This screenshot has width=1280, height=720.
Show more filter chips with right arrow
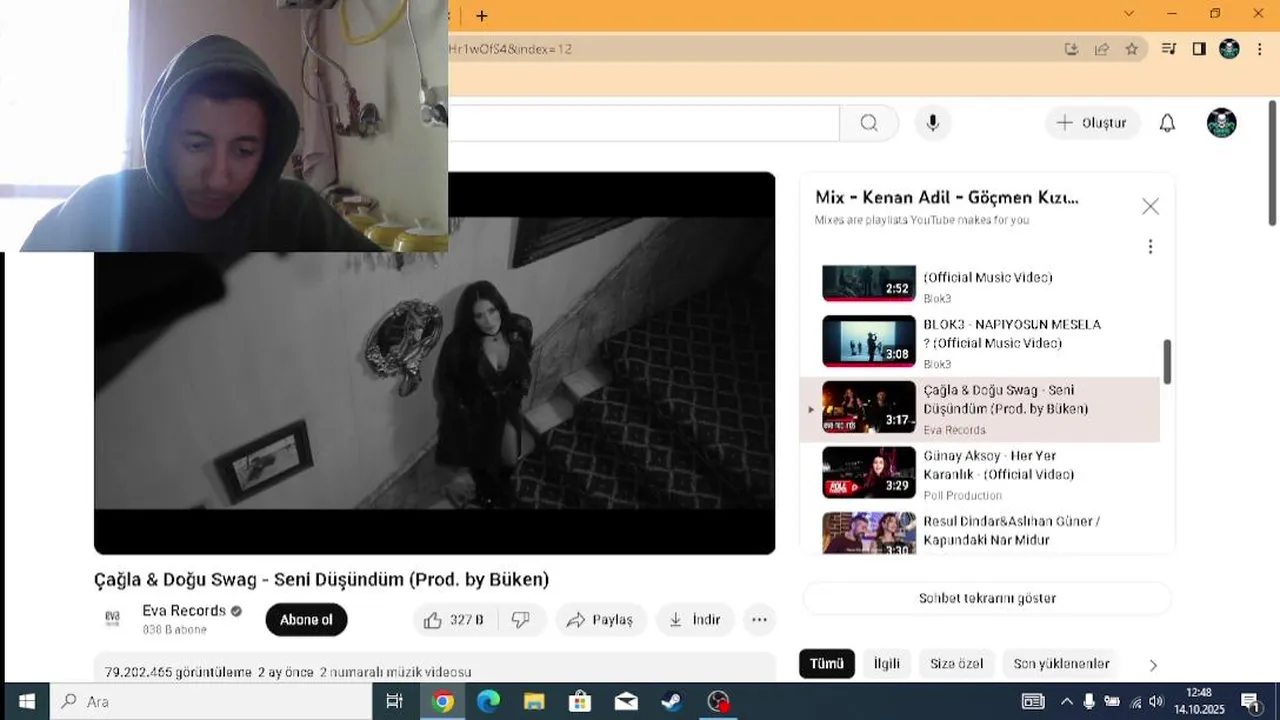[1153, 665]
